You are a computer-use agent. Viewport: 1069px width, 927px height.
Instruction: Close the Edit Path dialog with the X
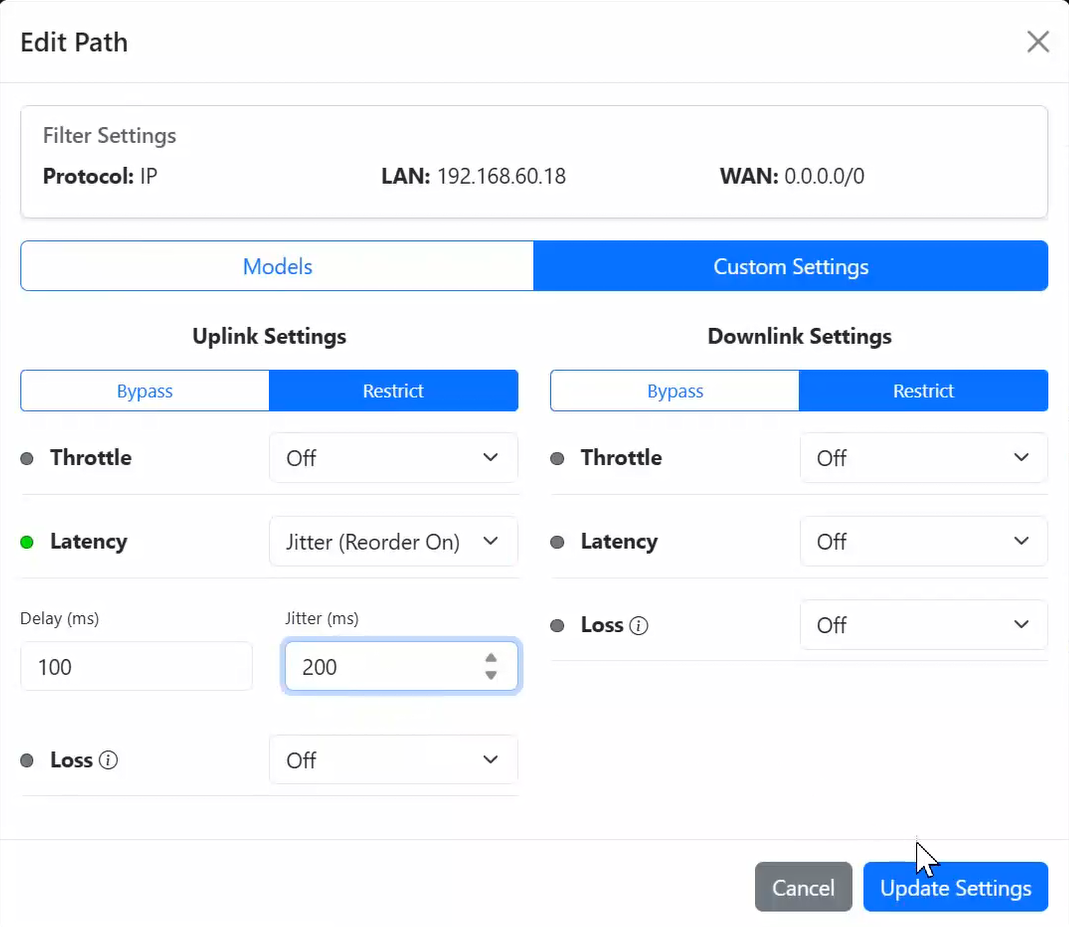click(1037, 41)
